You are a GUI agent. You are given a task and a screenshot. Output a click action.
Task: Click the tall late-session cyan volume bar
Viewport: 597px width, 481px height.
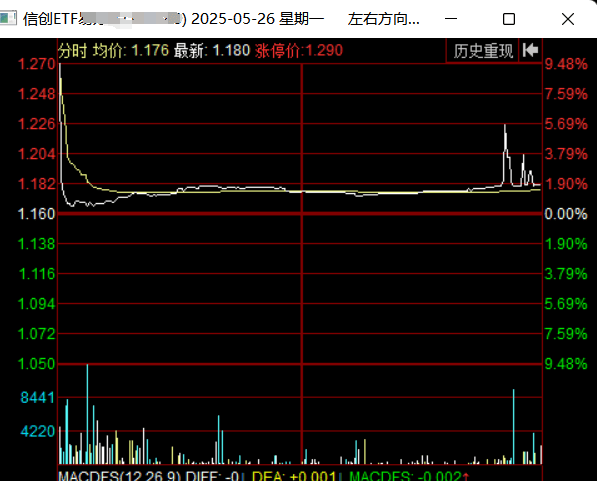[x=514, y=427]
